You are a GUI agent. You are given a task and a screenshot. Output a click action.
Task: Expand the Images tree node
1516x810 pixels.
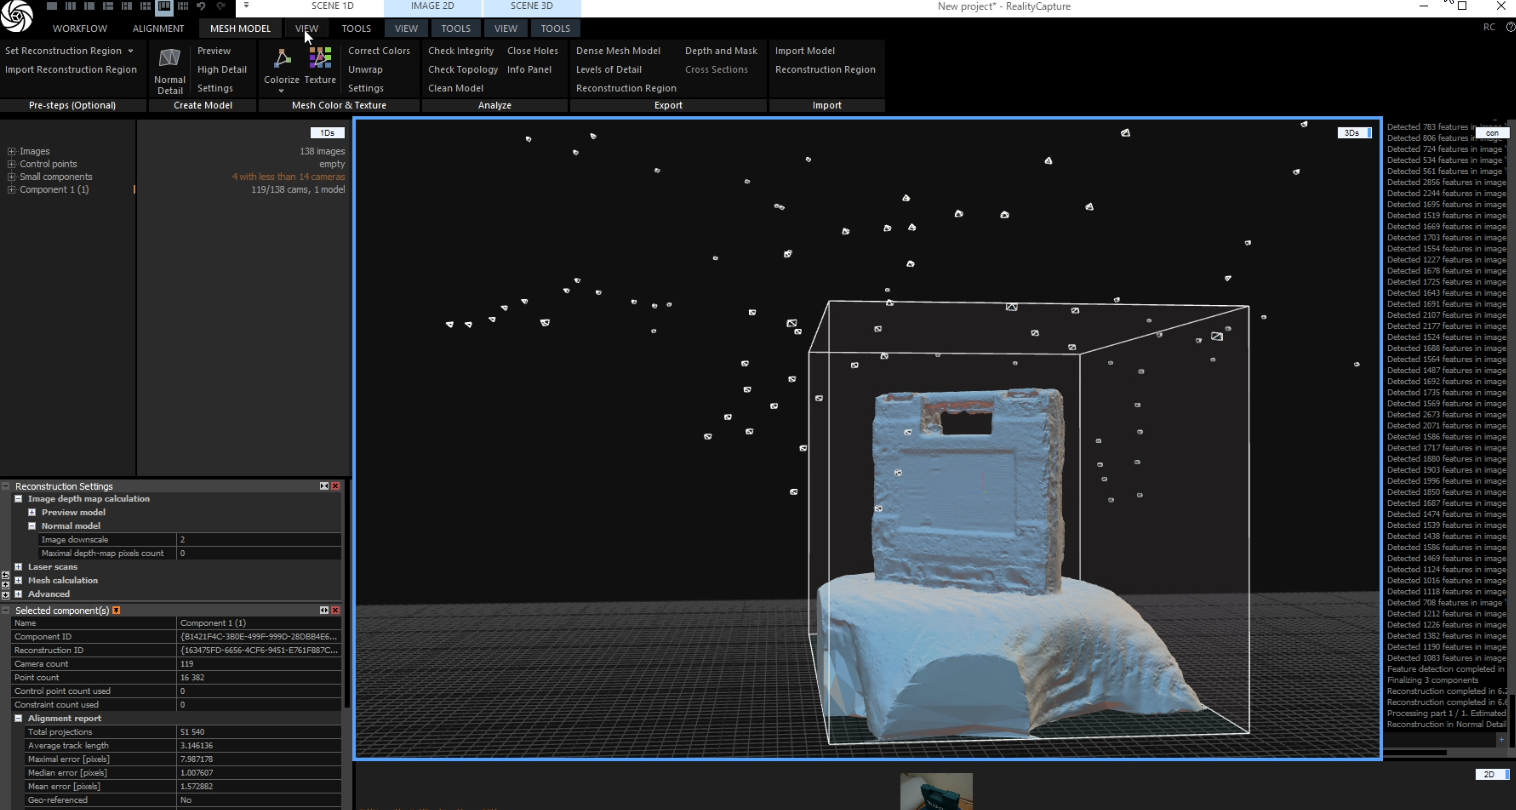tap(12, 152)
